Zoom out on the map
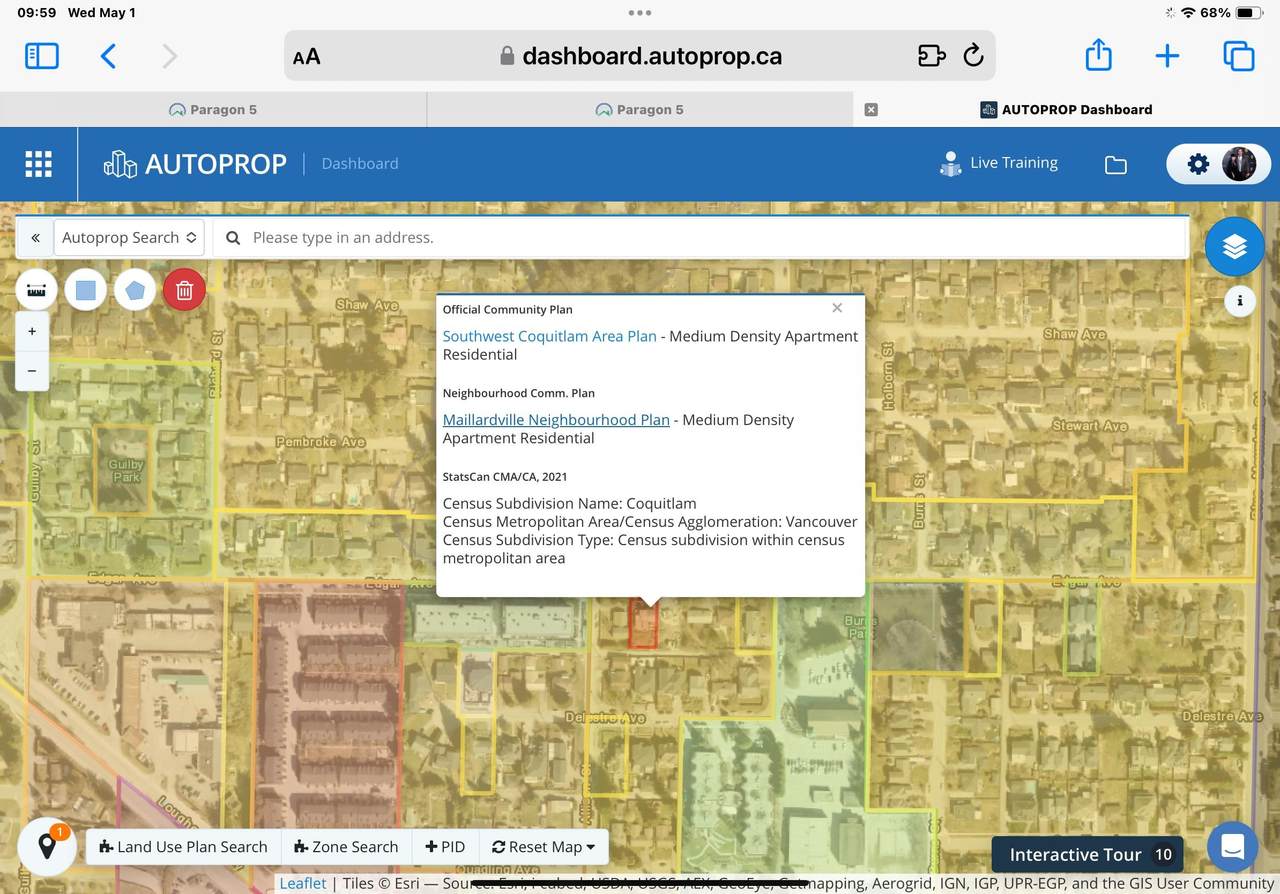 pos(32,370)
